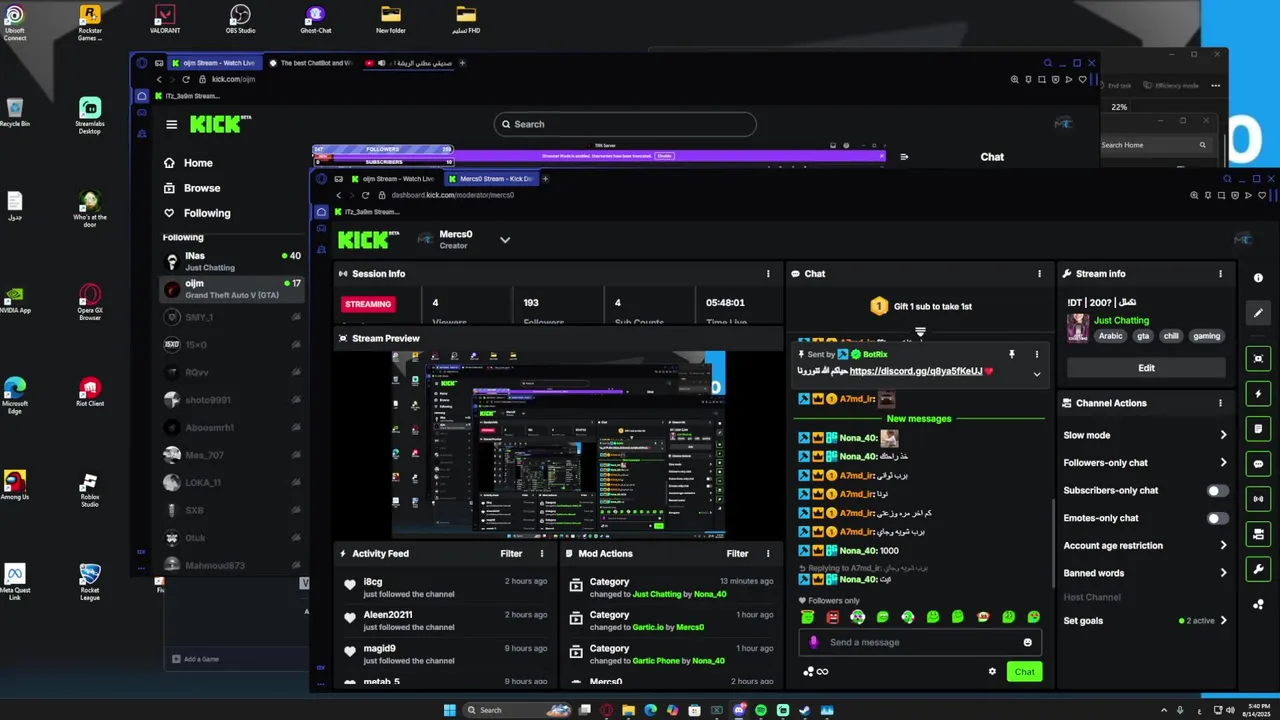Open oijm channel in Following list
This screenshot has width=1280, height=720.
click(x=232, y=289)
